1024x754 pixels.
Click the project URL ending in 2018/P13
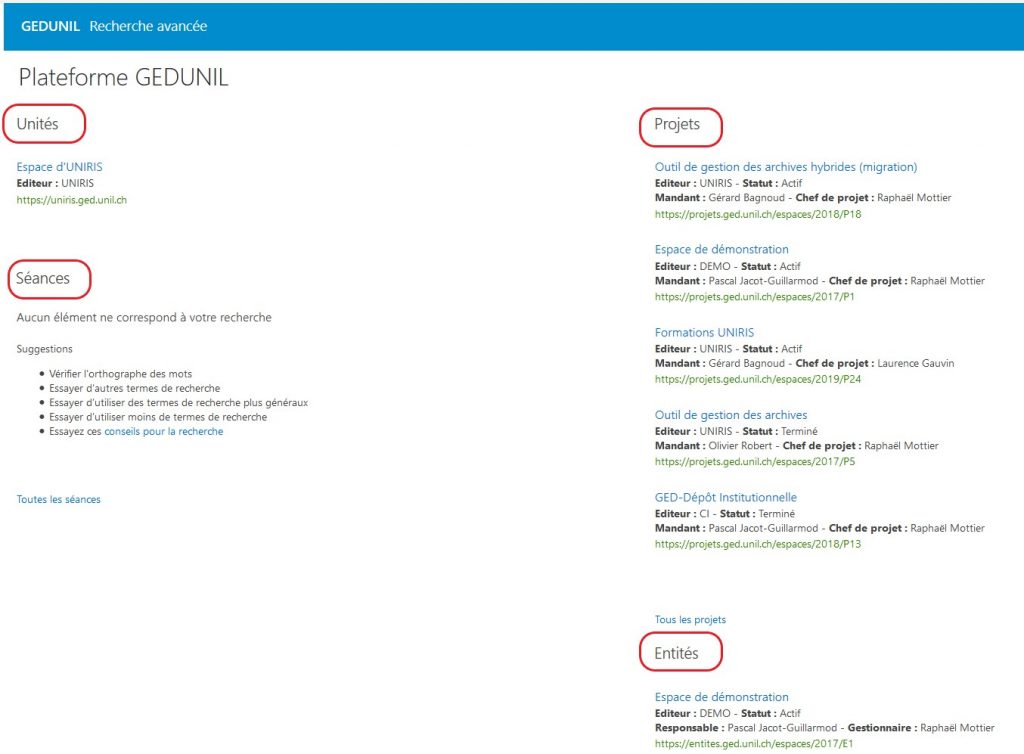tap(757, 544)
